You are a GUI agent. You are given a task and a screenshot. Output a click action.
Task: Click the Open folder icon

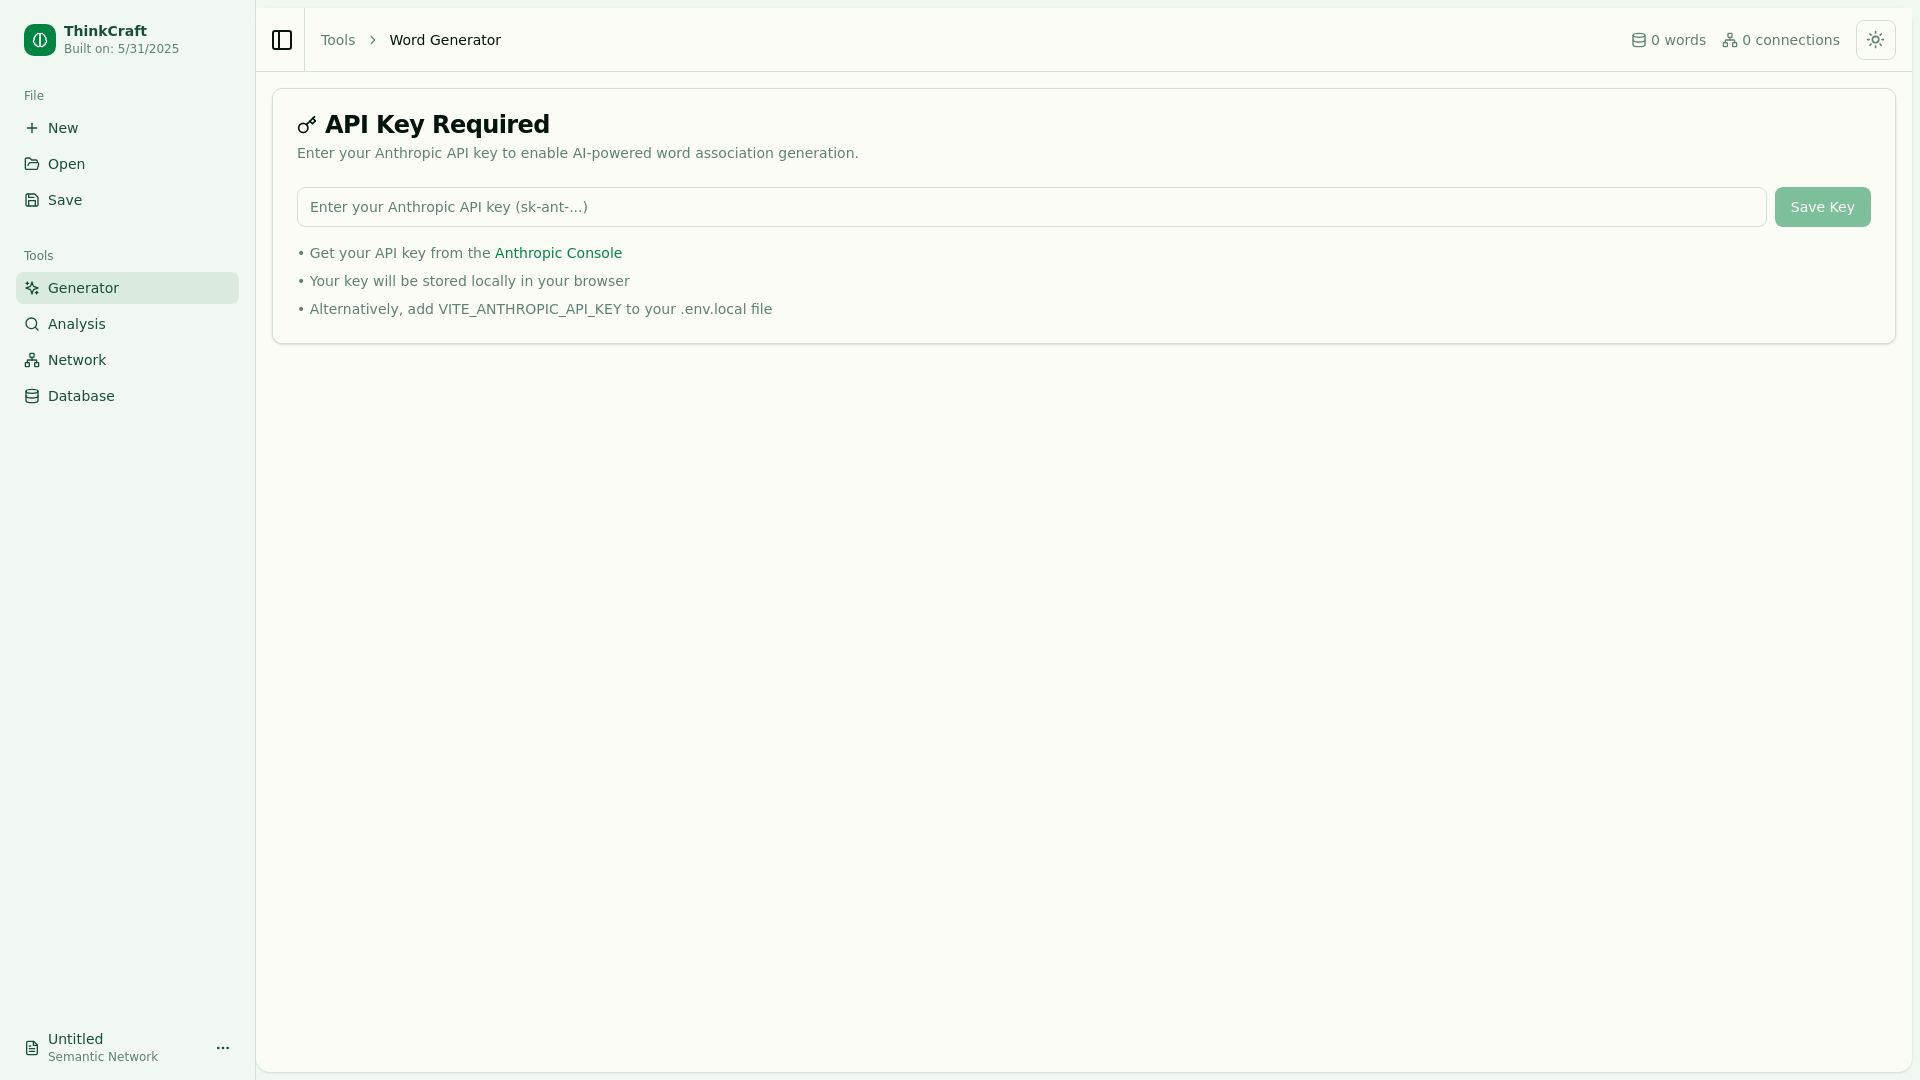(32, 164)
